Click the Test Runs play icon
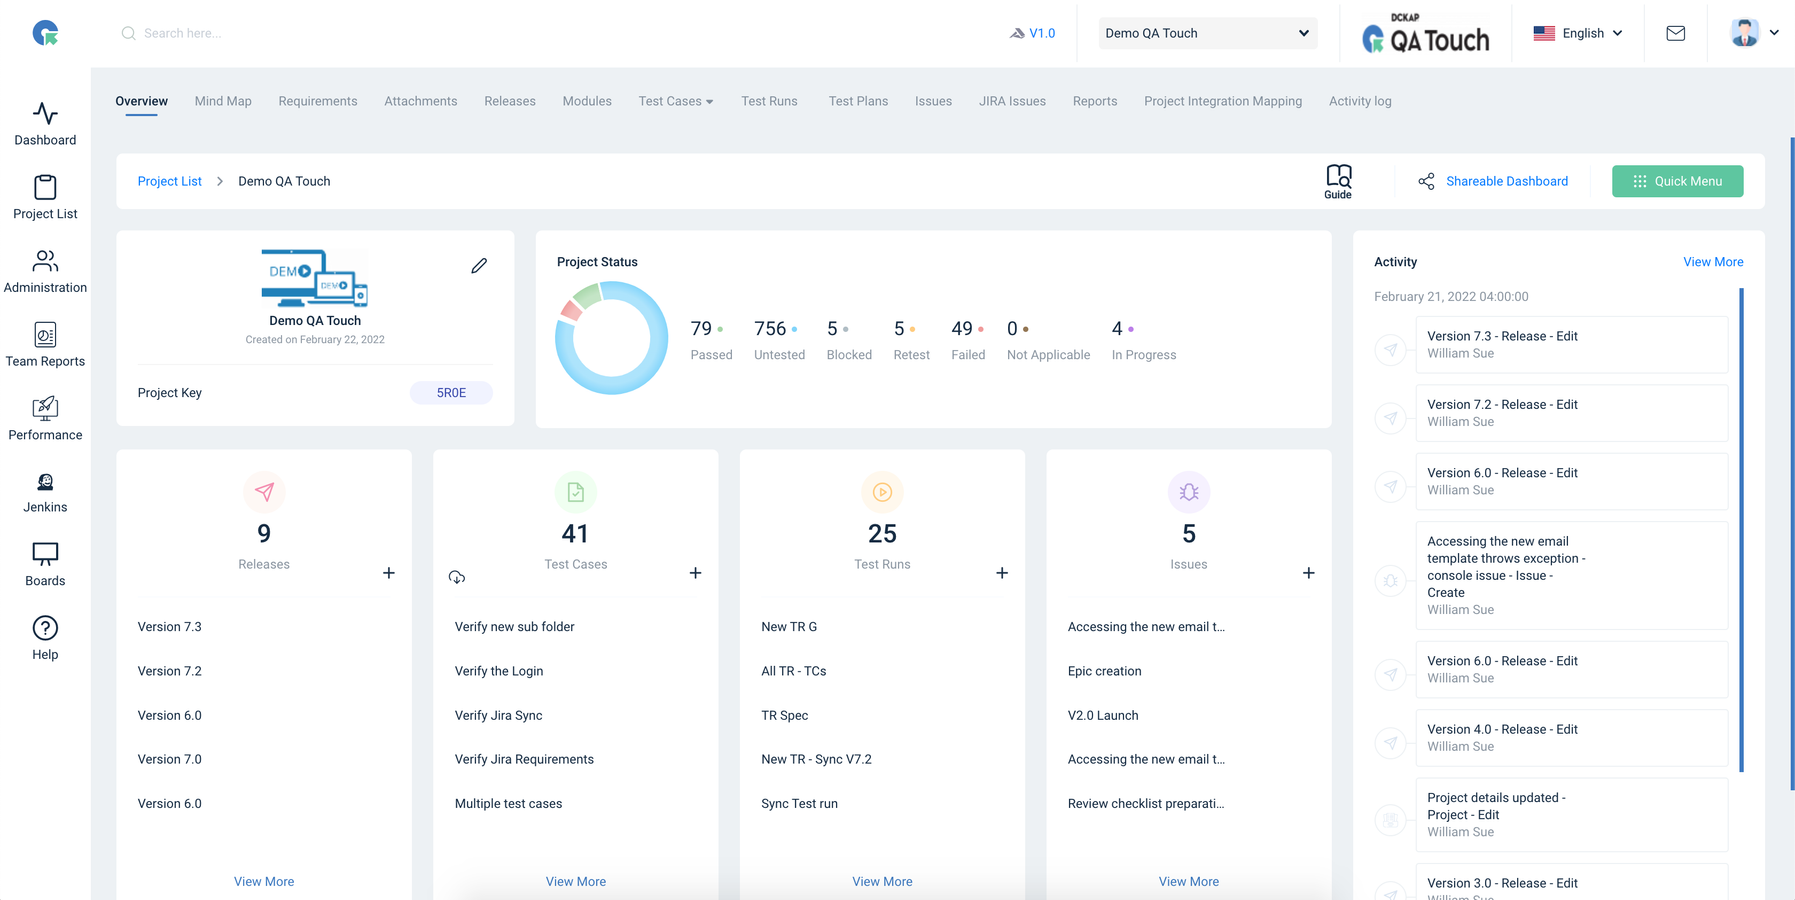The image size is (1795, 900). pyautogui.click(x=882, y=492)
